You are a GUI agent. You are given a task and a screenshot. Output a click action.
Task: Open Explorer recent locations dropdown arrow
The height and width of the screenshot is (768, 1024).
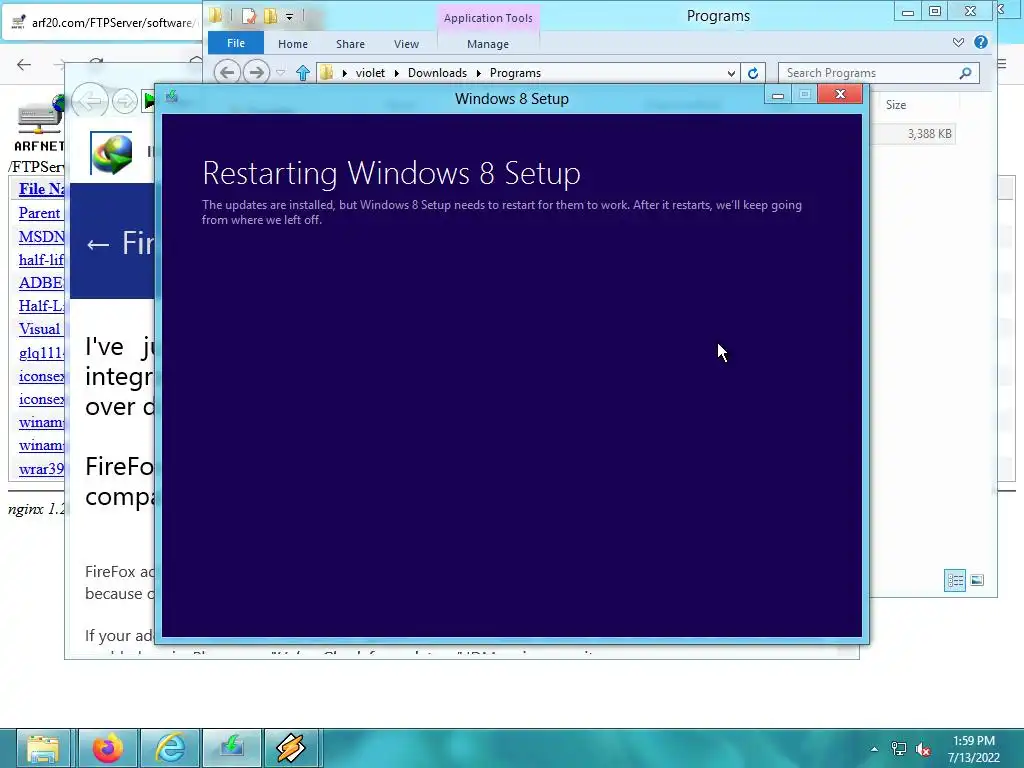(281, 72)
